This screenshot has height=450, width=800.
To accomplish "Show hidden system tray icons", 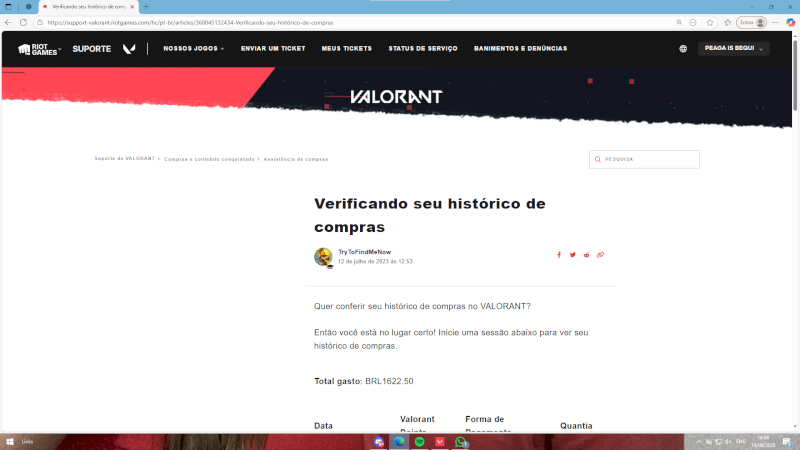I will pos(698,442).
